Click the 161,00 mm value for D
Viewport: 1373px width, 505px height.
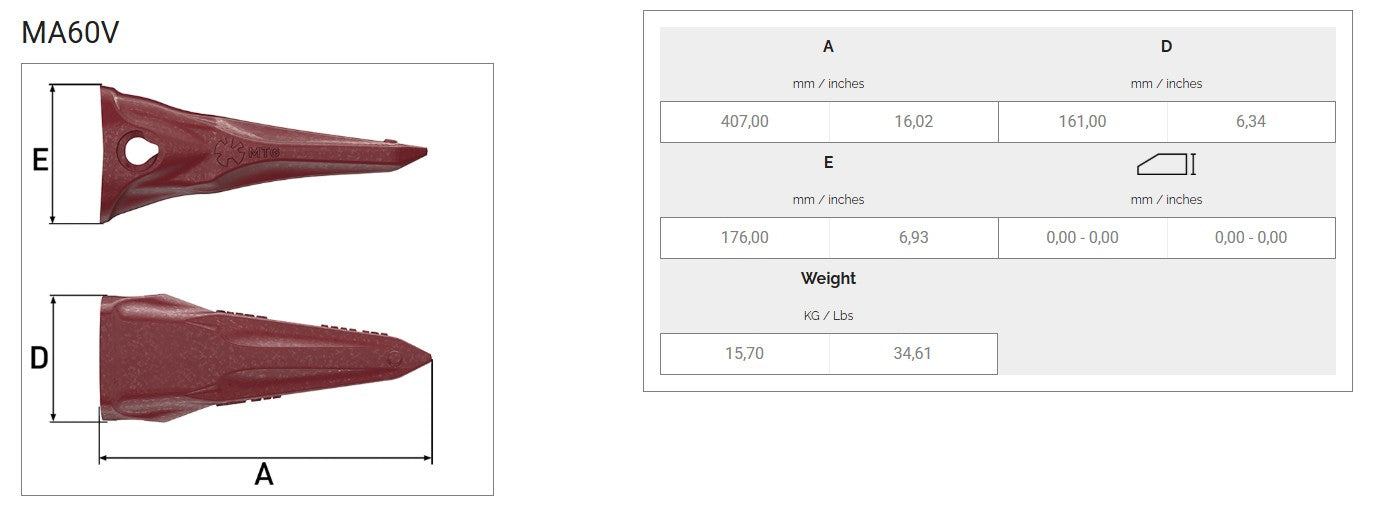(1082, 122)
